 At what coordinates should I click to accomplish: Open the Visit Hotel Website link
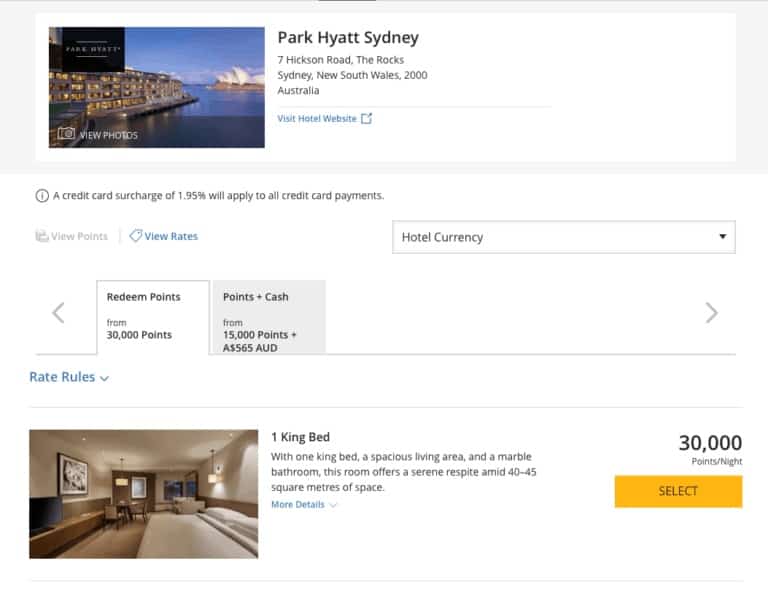[317, 119]
